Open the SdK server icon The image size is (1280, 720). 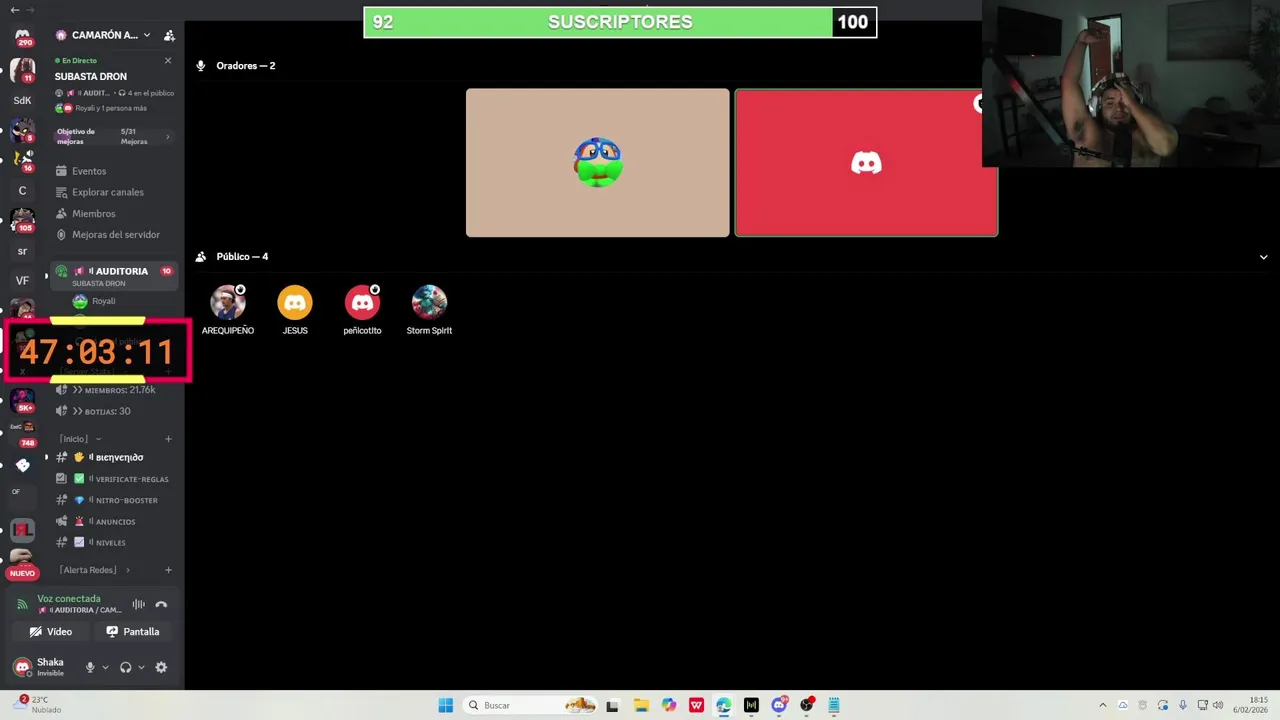click(x=22, y=100)
